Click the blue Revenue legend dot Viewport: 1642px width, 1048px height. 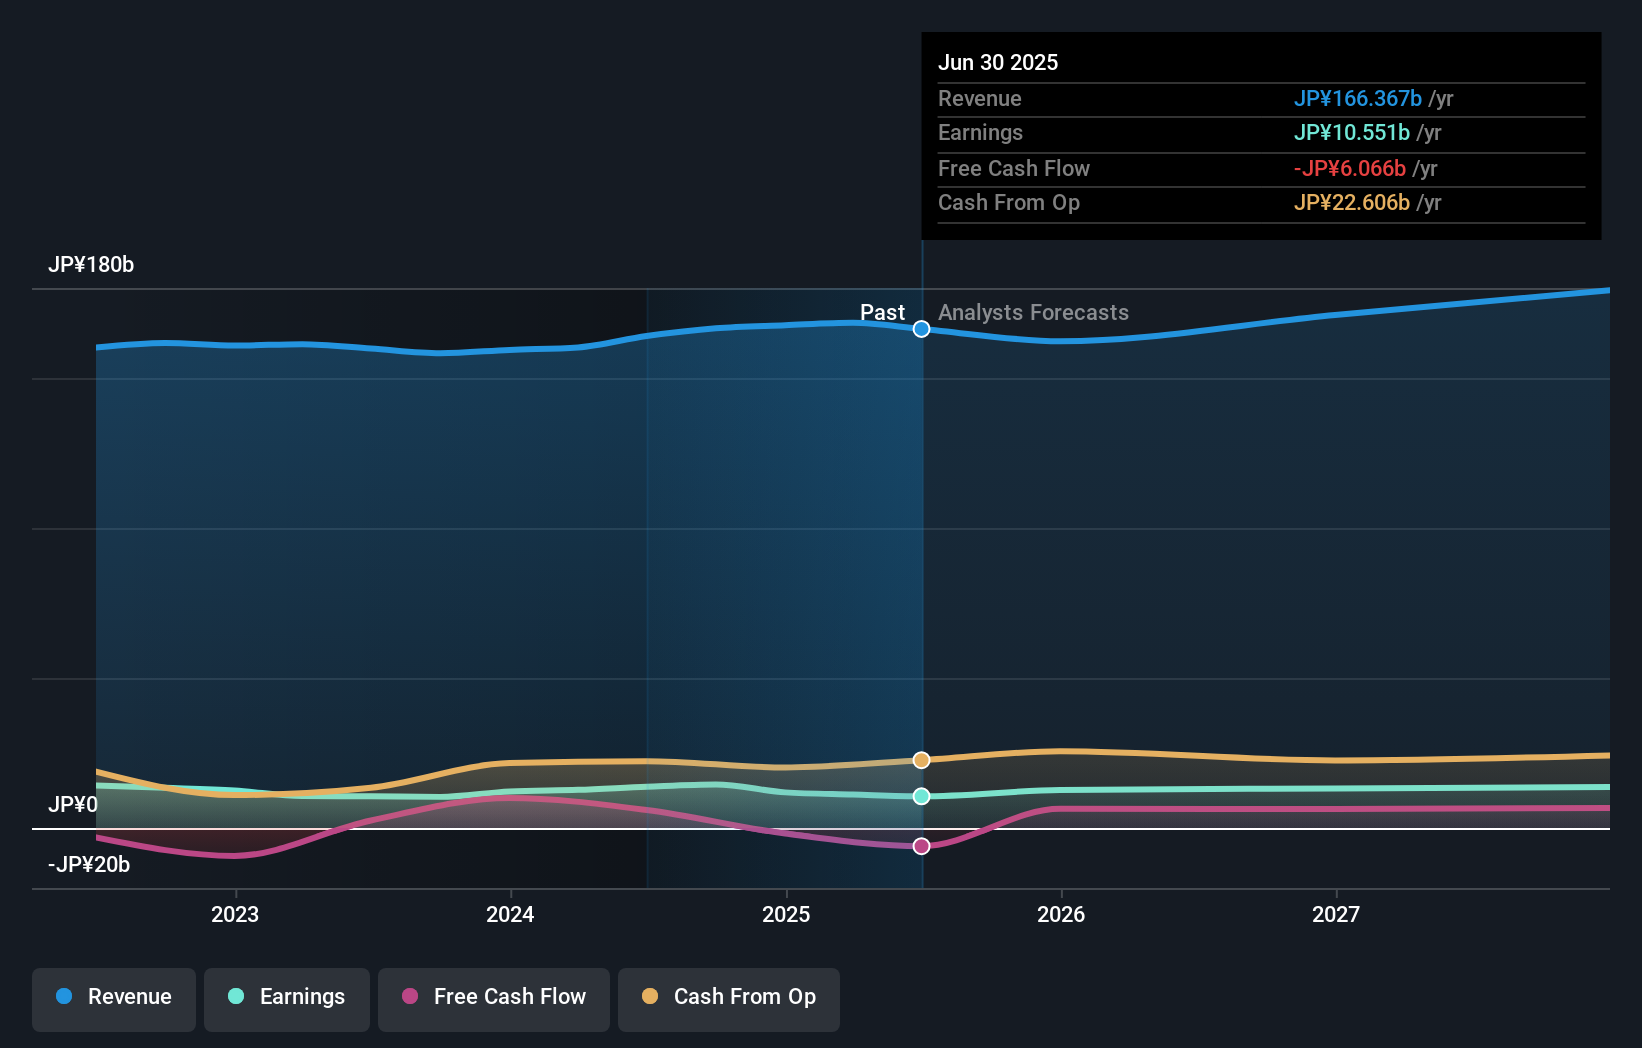click(63, 997)
